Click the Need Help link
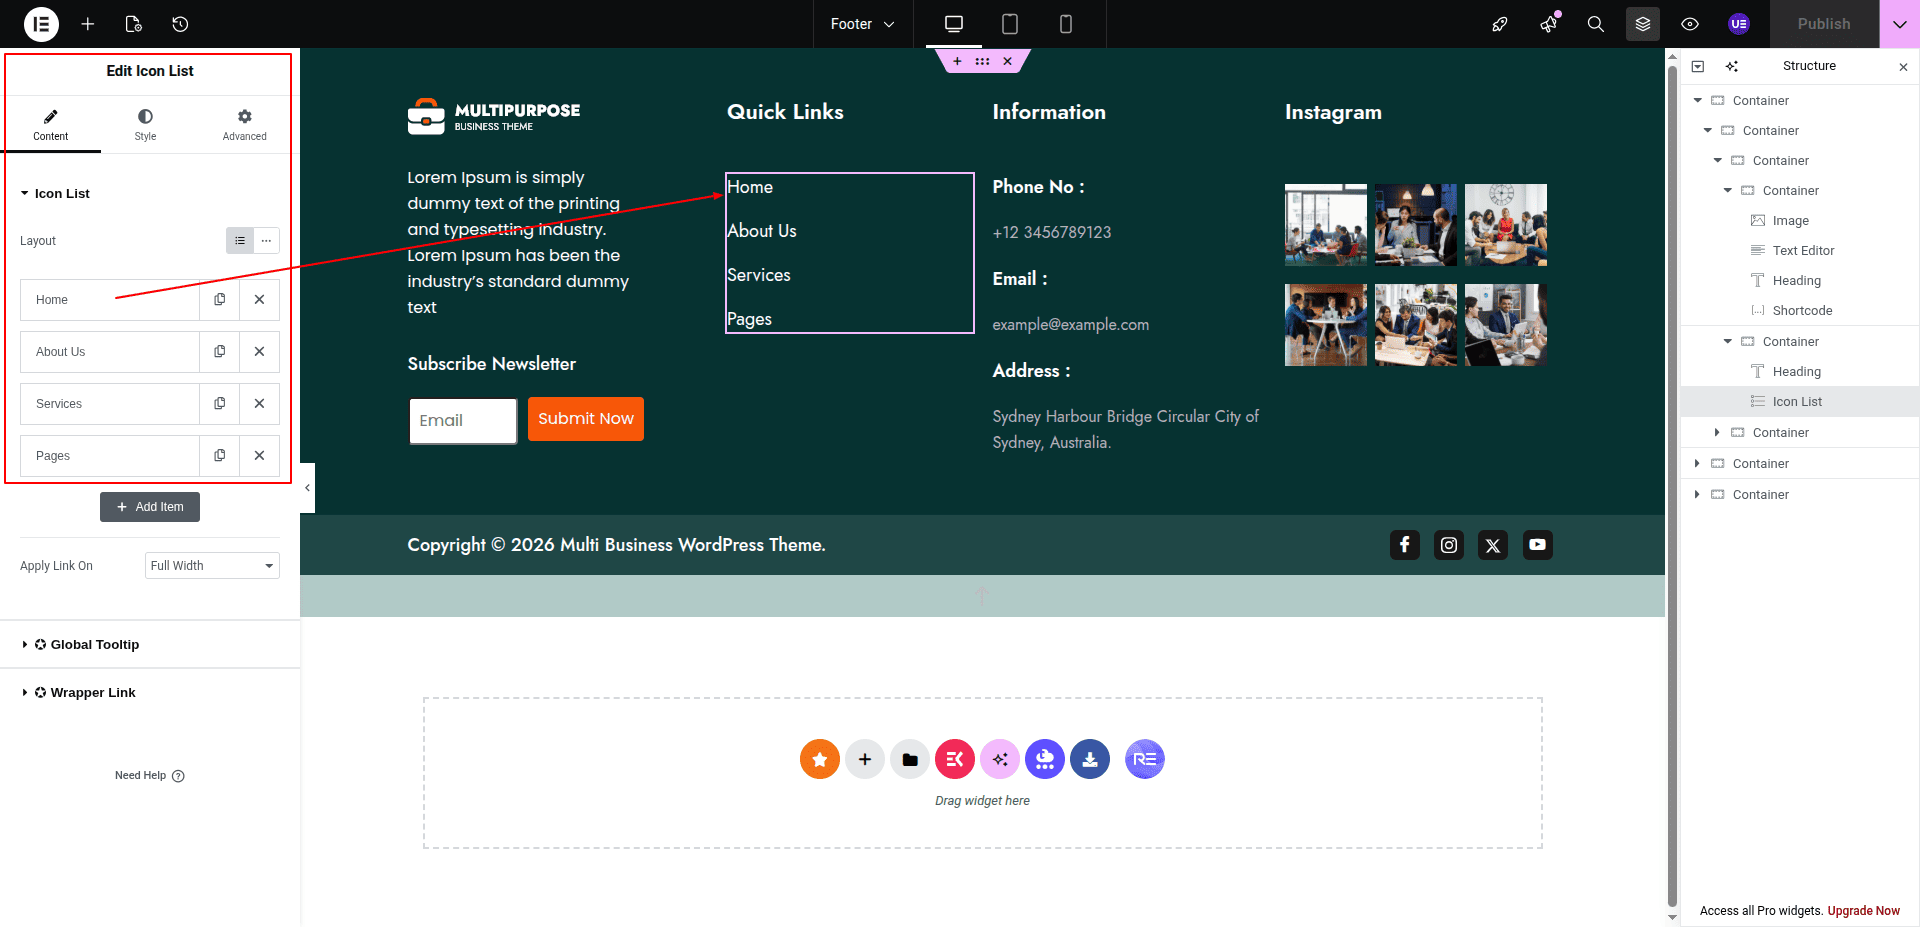This screenshot has height=927, width=1920. [150, 776]
